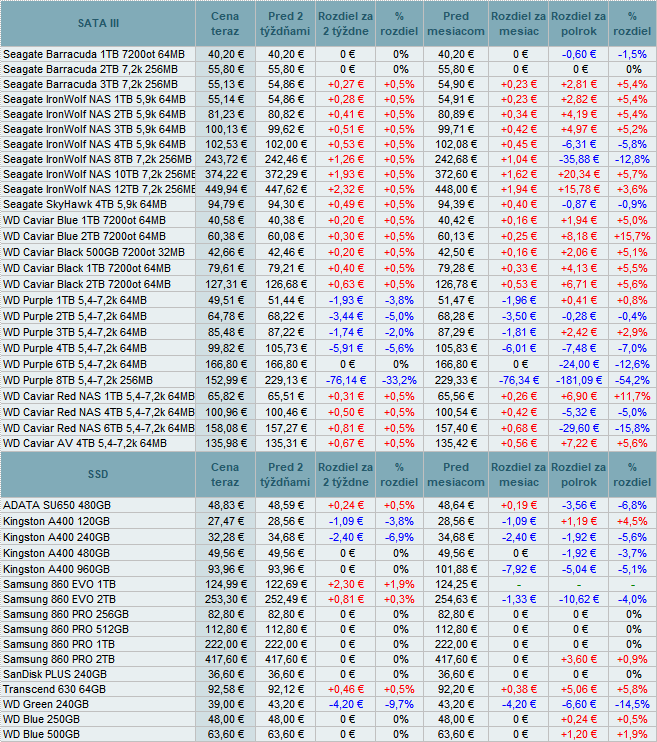Select WD Purple 3TB row name
This screenshot has width=657, height=742.
(75, 333)
